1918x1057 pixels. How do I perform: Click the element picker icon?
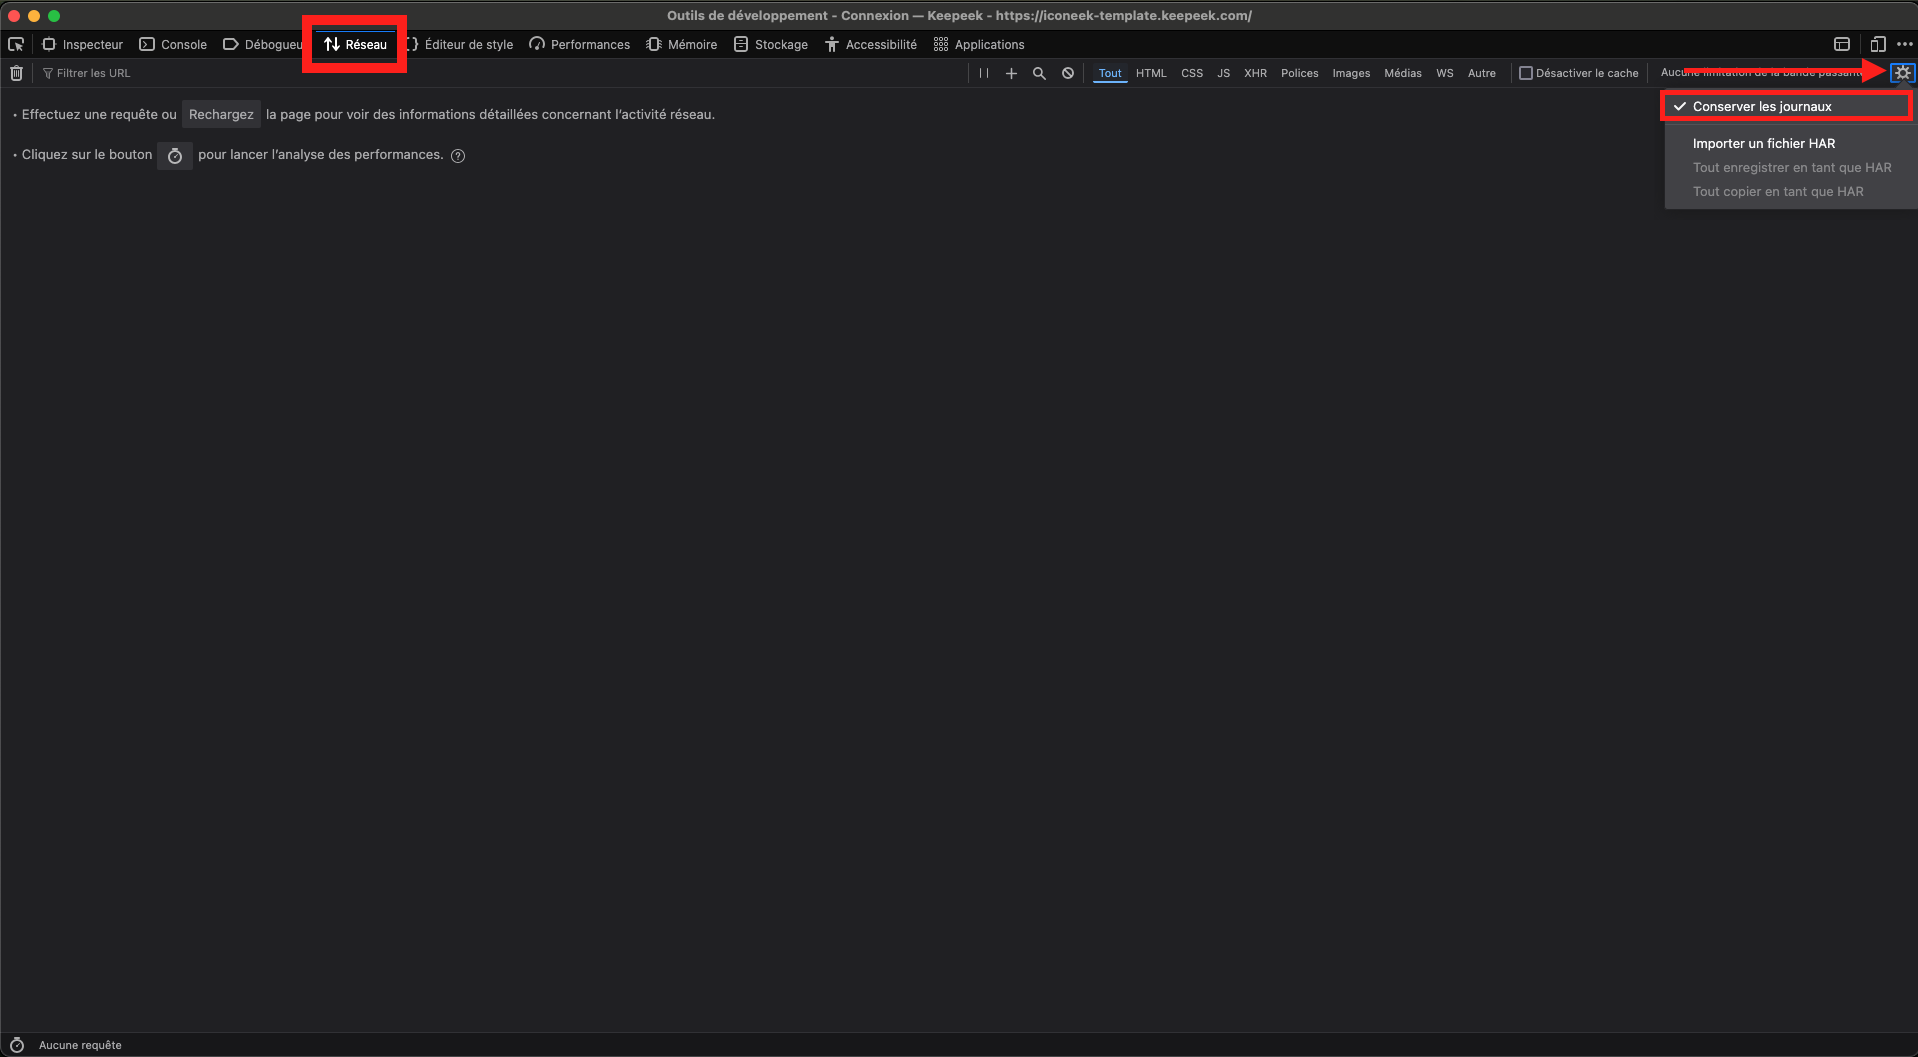pos(16,44)
